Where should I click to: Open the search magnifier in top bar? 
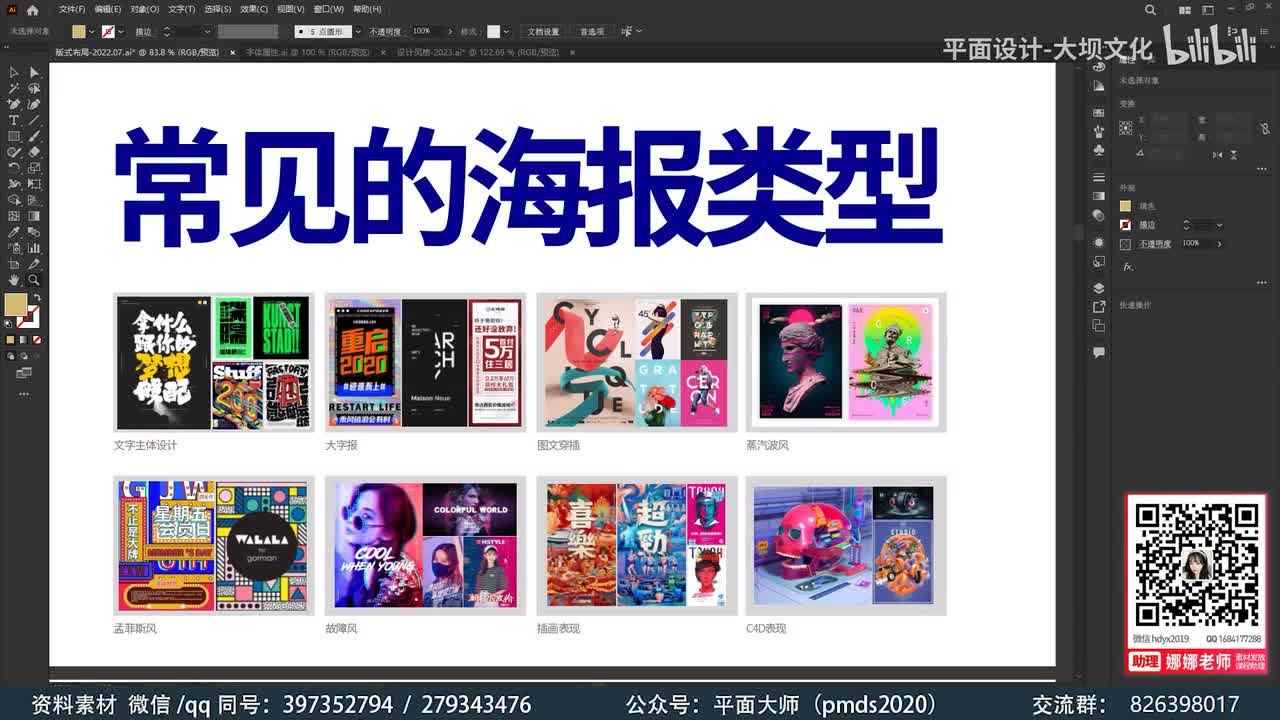click(x=1151, y=9)
